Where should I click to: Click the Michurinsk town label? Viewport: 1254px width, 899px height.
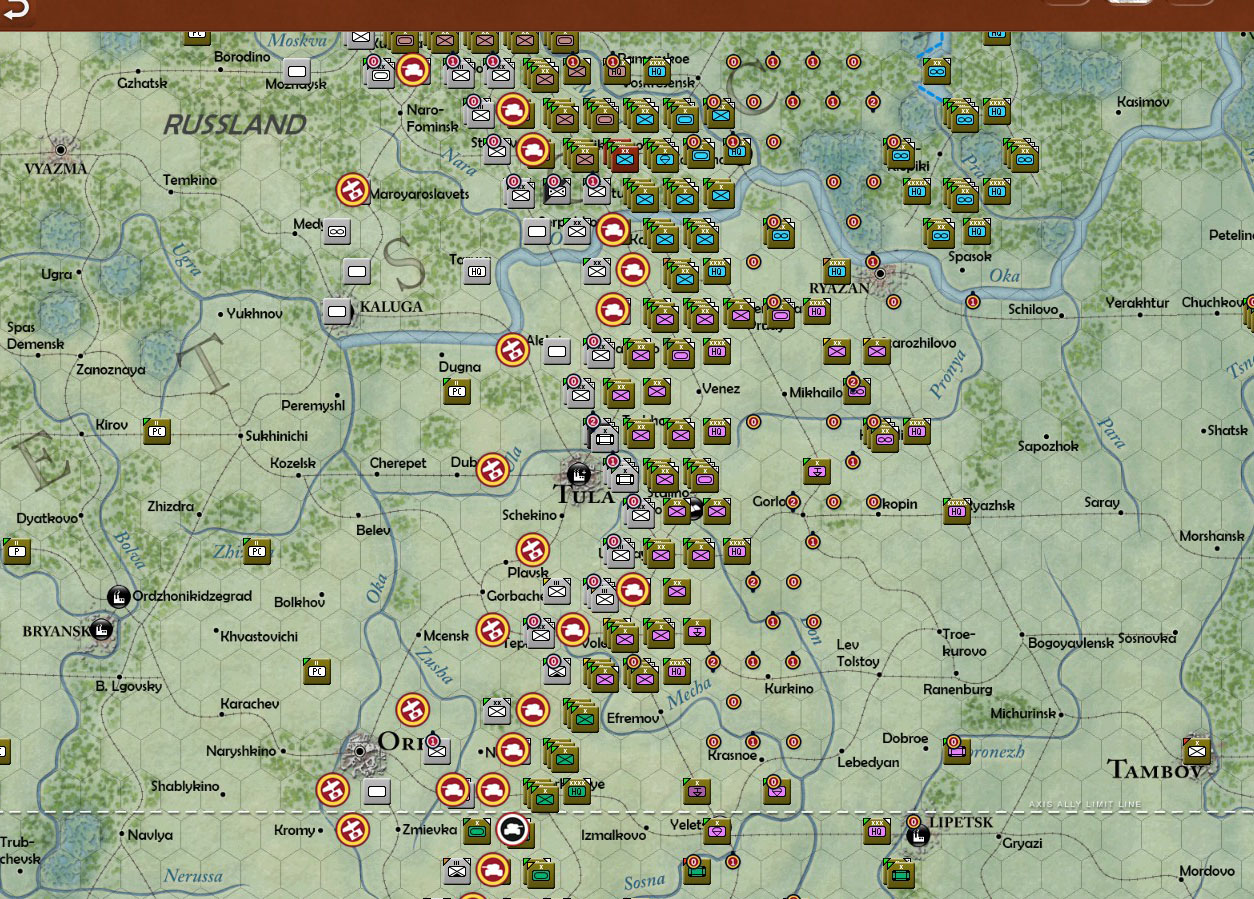(1023, 713)
